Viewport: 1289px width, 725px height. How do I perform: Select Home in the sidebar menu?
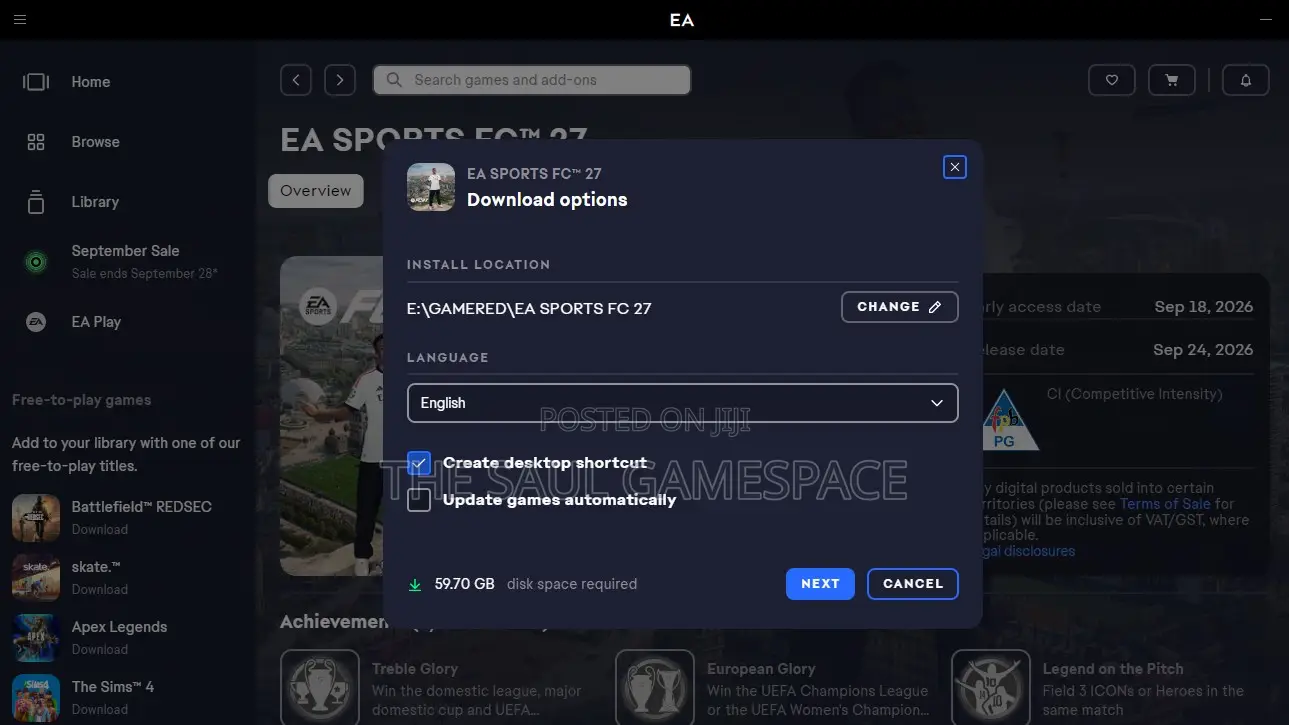tap(91, 82)
